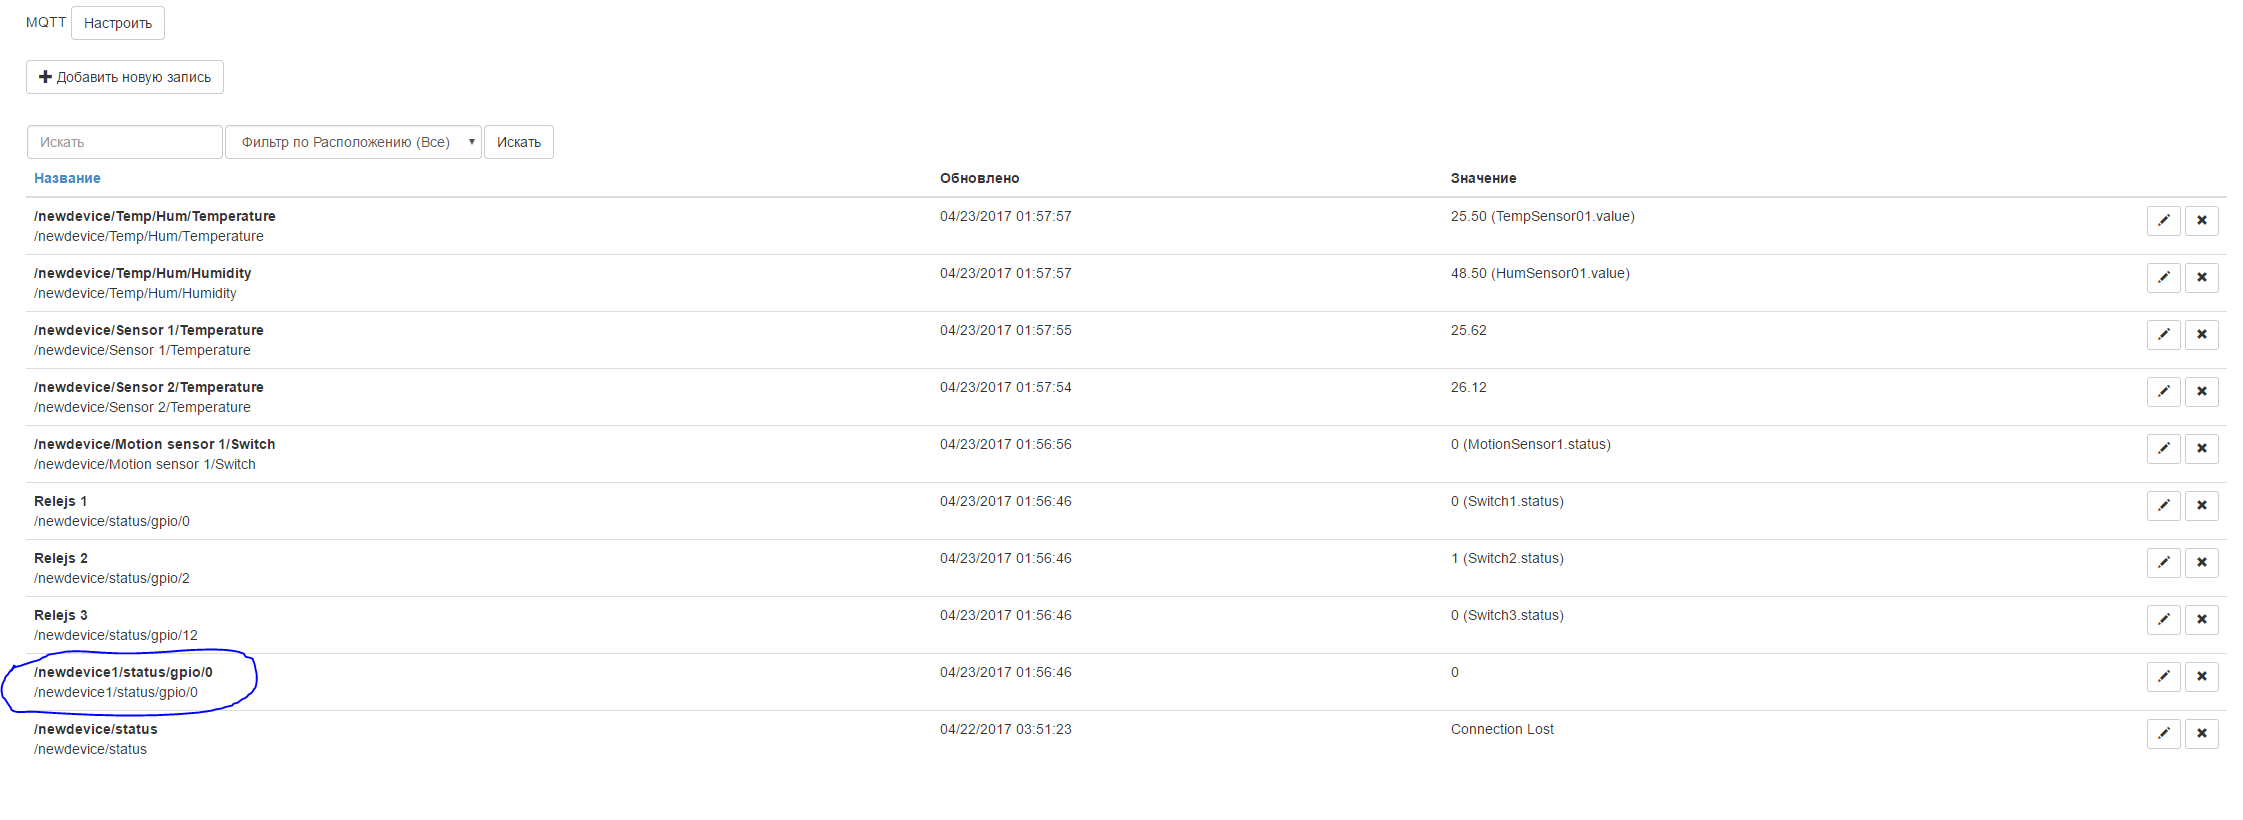Open the /newdevice/status entry title
The image size is (2243, 820).
(x=95, y=729)
